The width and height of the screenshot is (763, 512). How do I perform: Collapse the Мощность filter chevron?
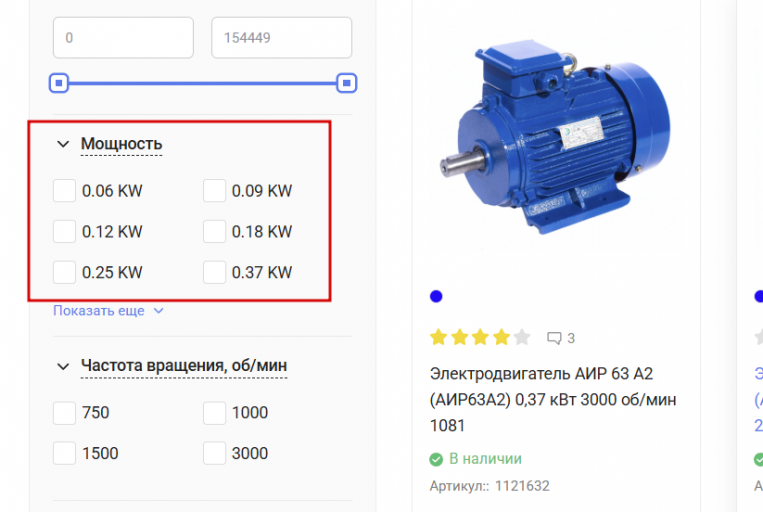(x=63, y=144)
